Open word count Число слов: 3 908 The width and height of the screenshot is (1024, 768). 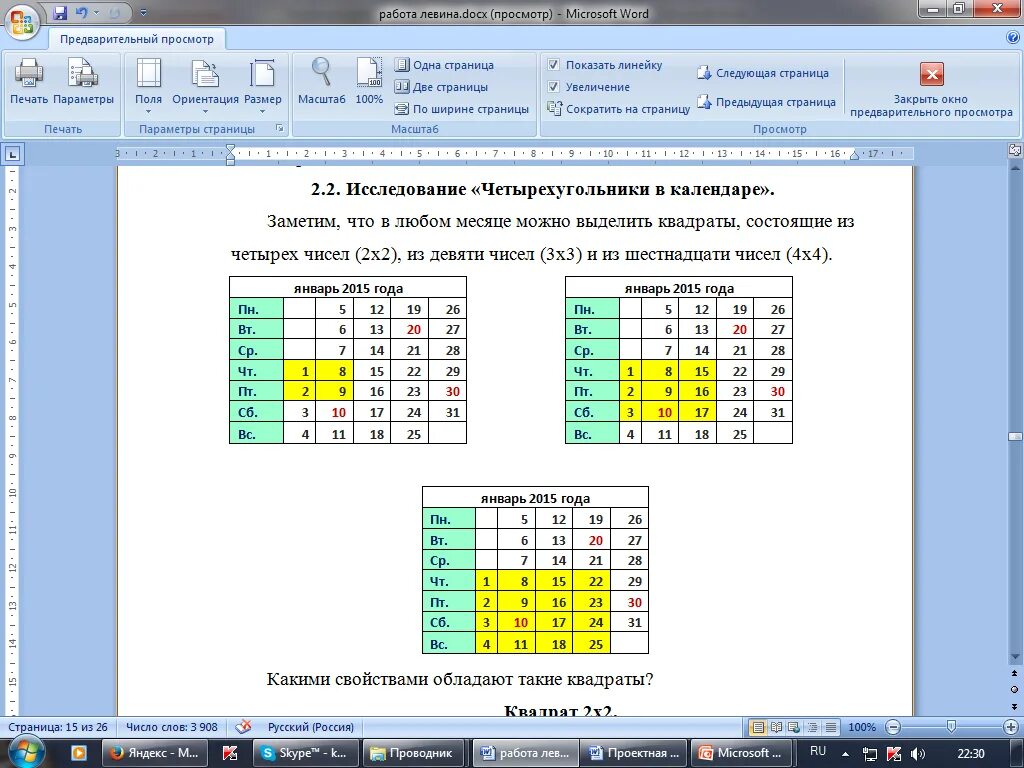(172, 727)
